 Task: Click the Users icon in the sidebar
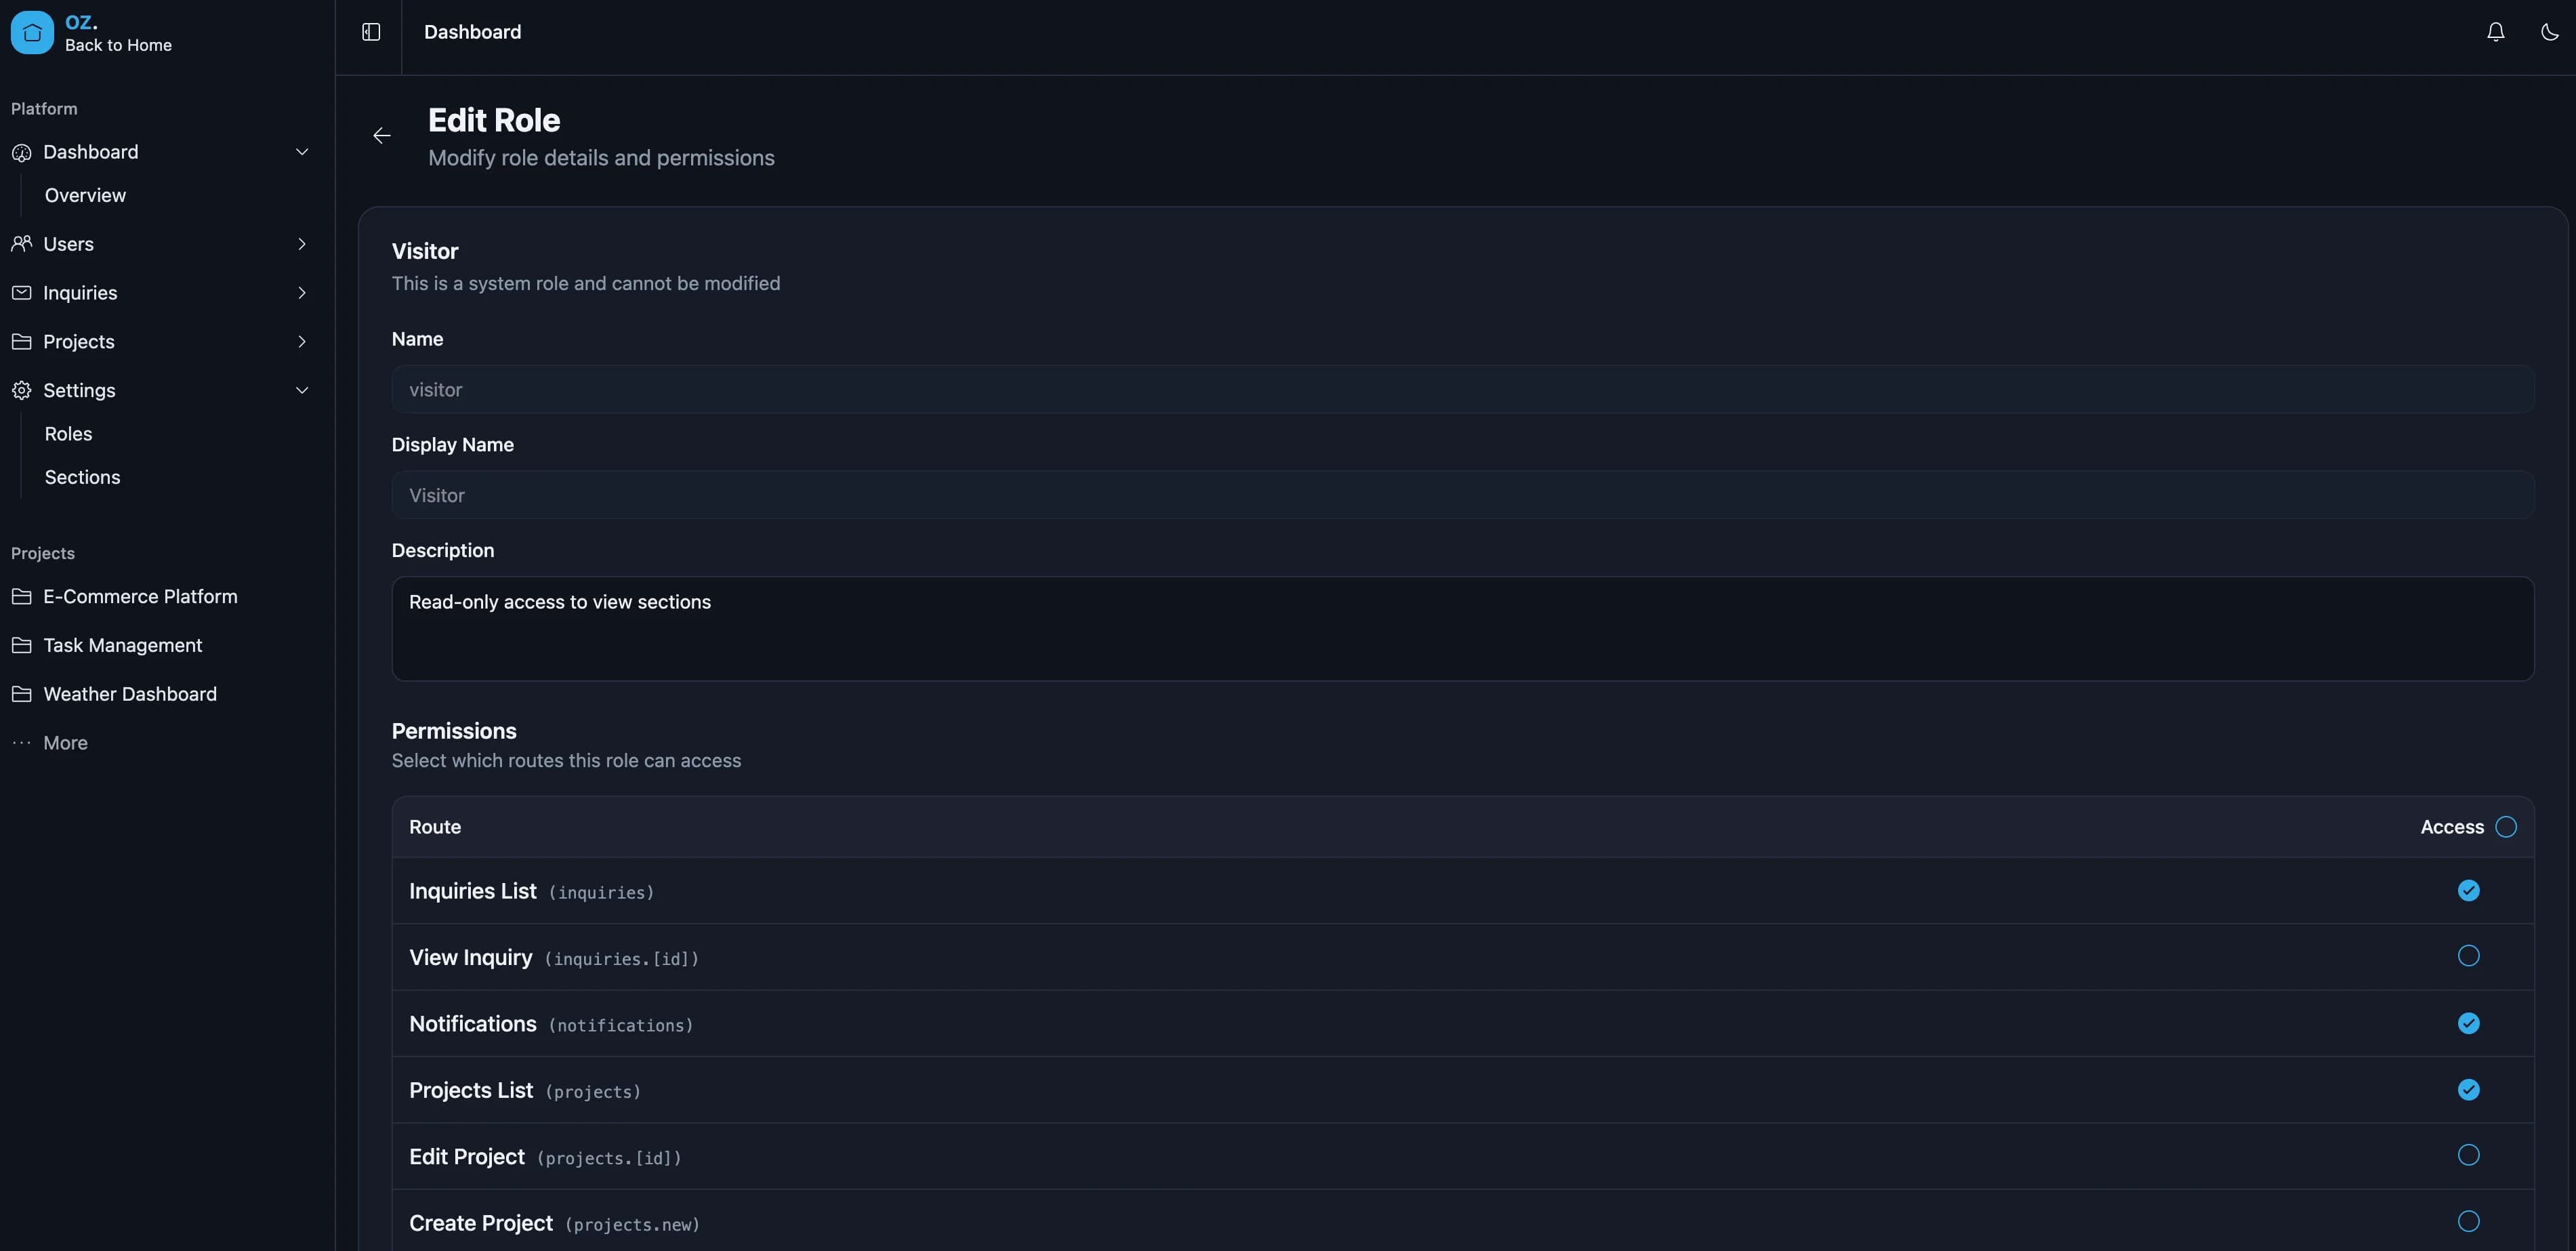(x=21, y=243)
